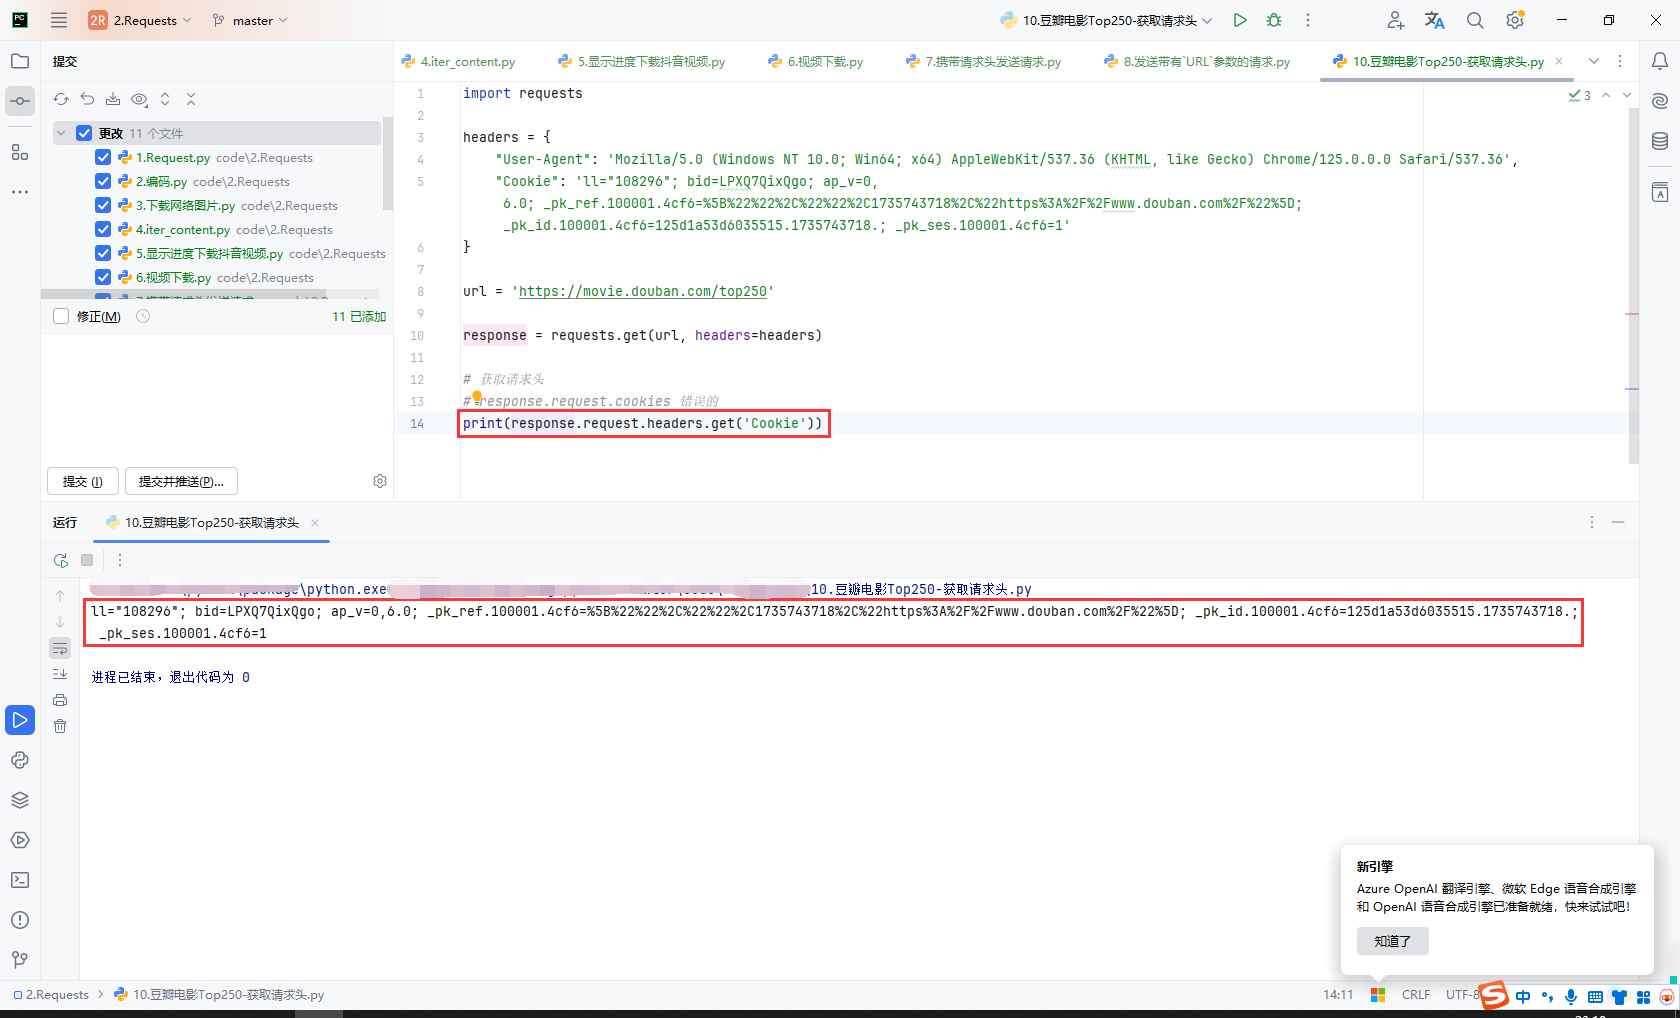Click the shelve changes icon
The image size is (1680, 1018).
(113, 99)
